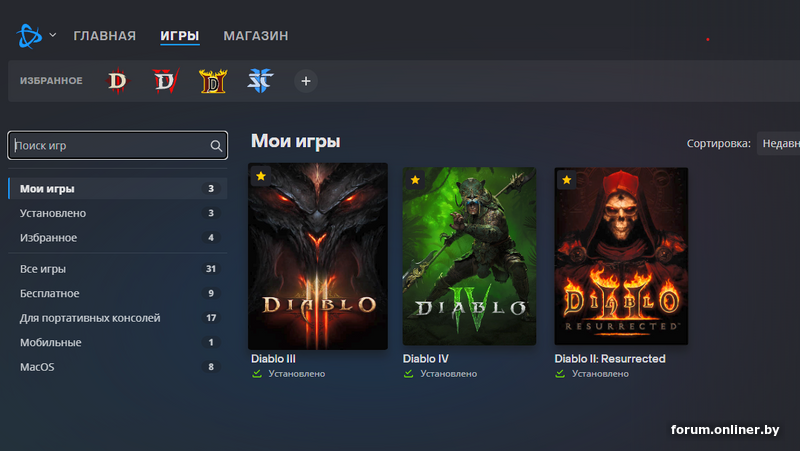Screen dimensions: 800x451
Task: Click the count 31 next to Все игры
Action: [x=211, y=268]
